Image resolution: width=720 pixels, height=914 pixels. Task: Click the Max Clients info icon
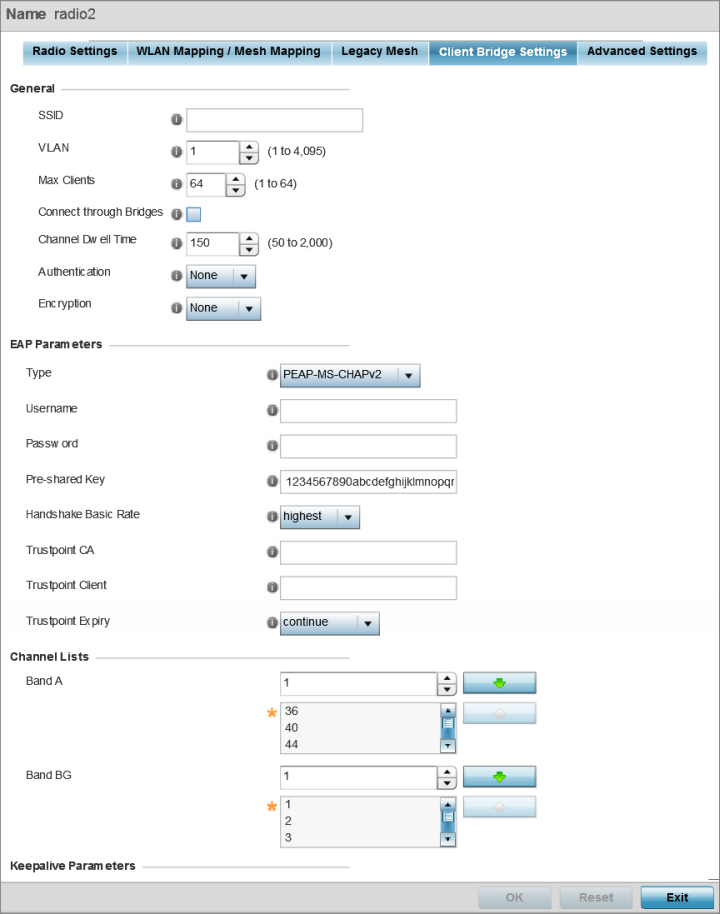point(177,184)
